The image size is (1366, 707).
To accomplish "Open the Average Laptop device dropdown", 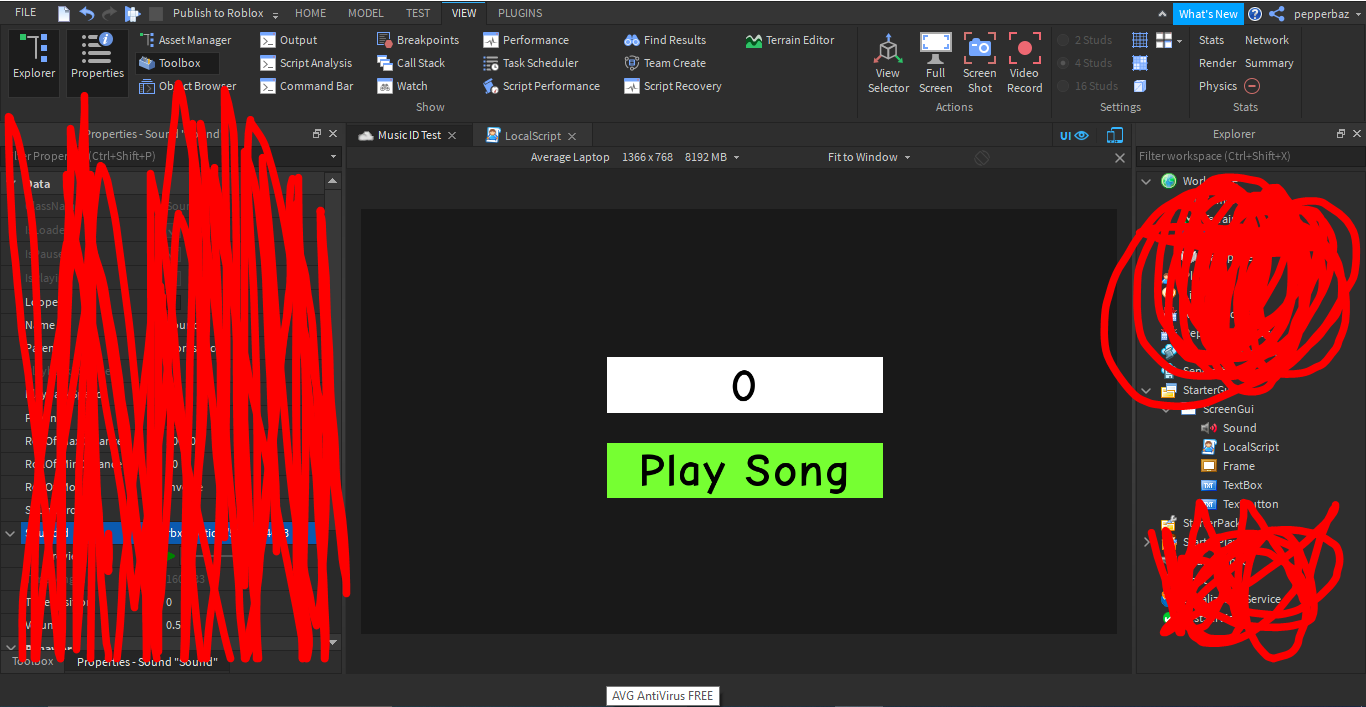I will coord(570,157).
